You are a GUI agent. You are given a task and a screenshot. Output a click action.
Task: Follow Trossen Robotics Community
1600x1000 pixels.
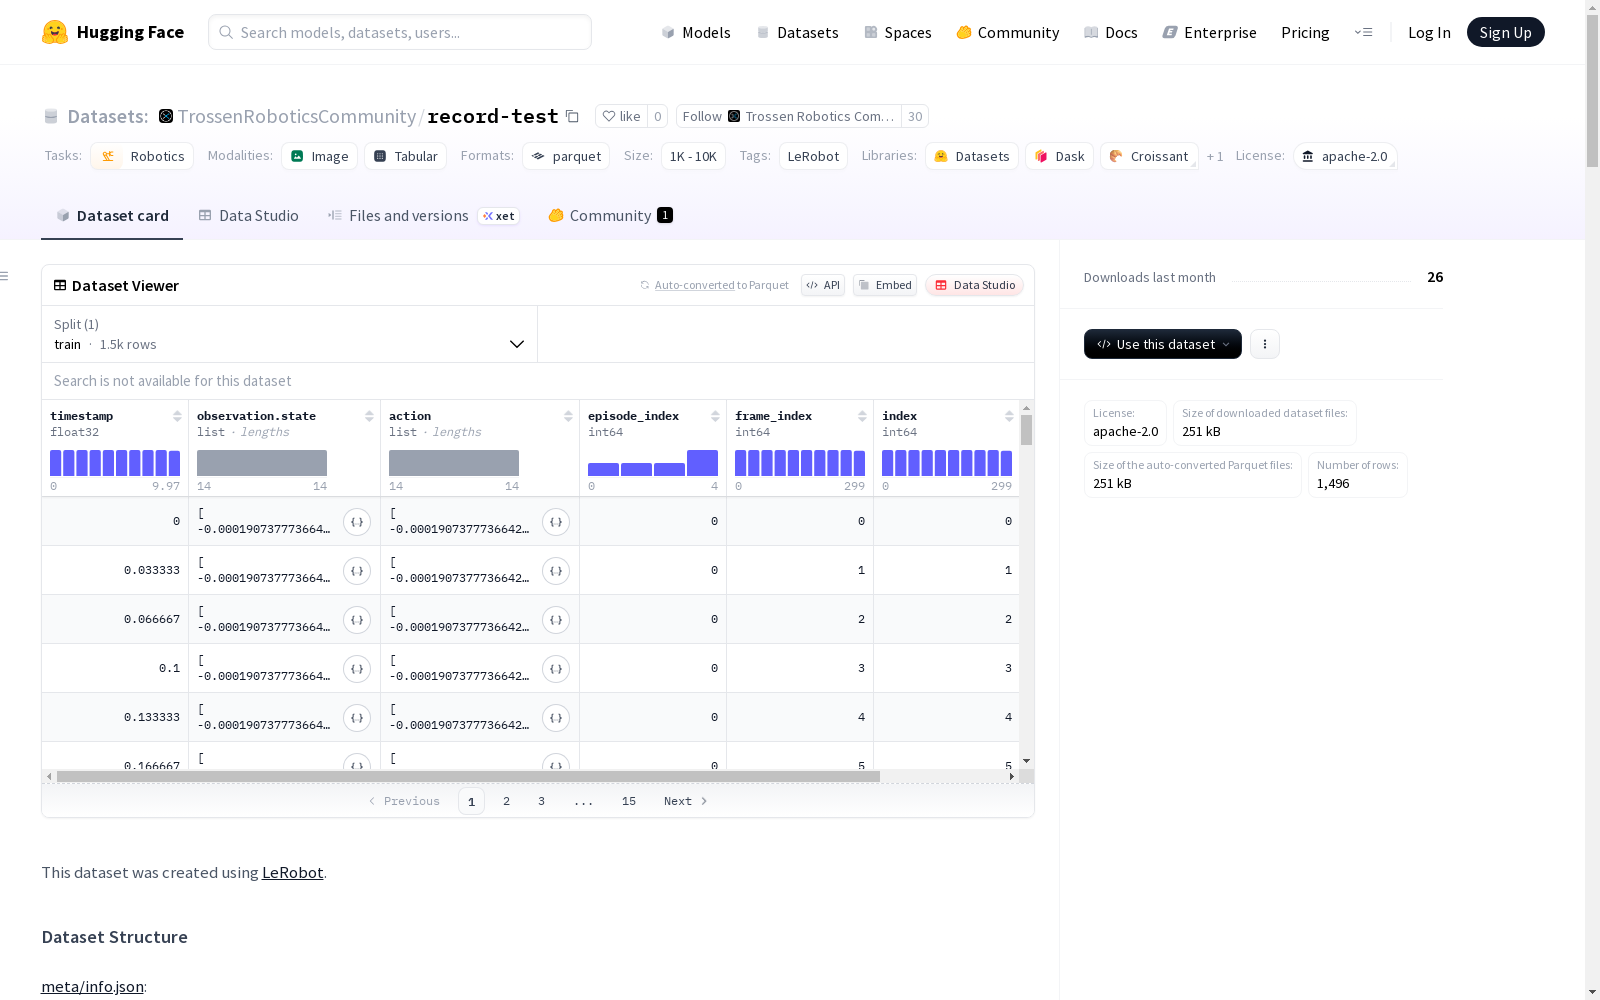789,116
